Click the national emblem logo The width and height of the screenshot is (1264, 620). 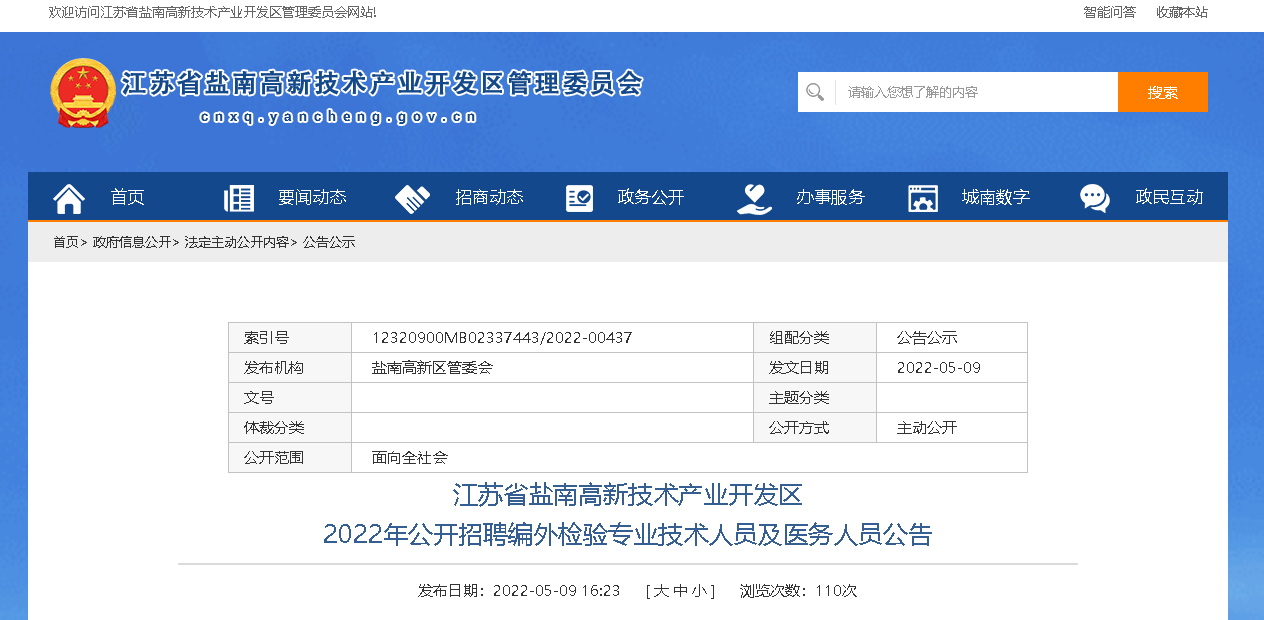83,93
